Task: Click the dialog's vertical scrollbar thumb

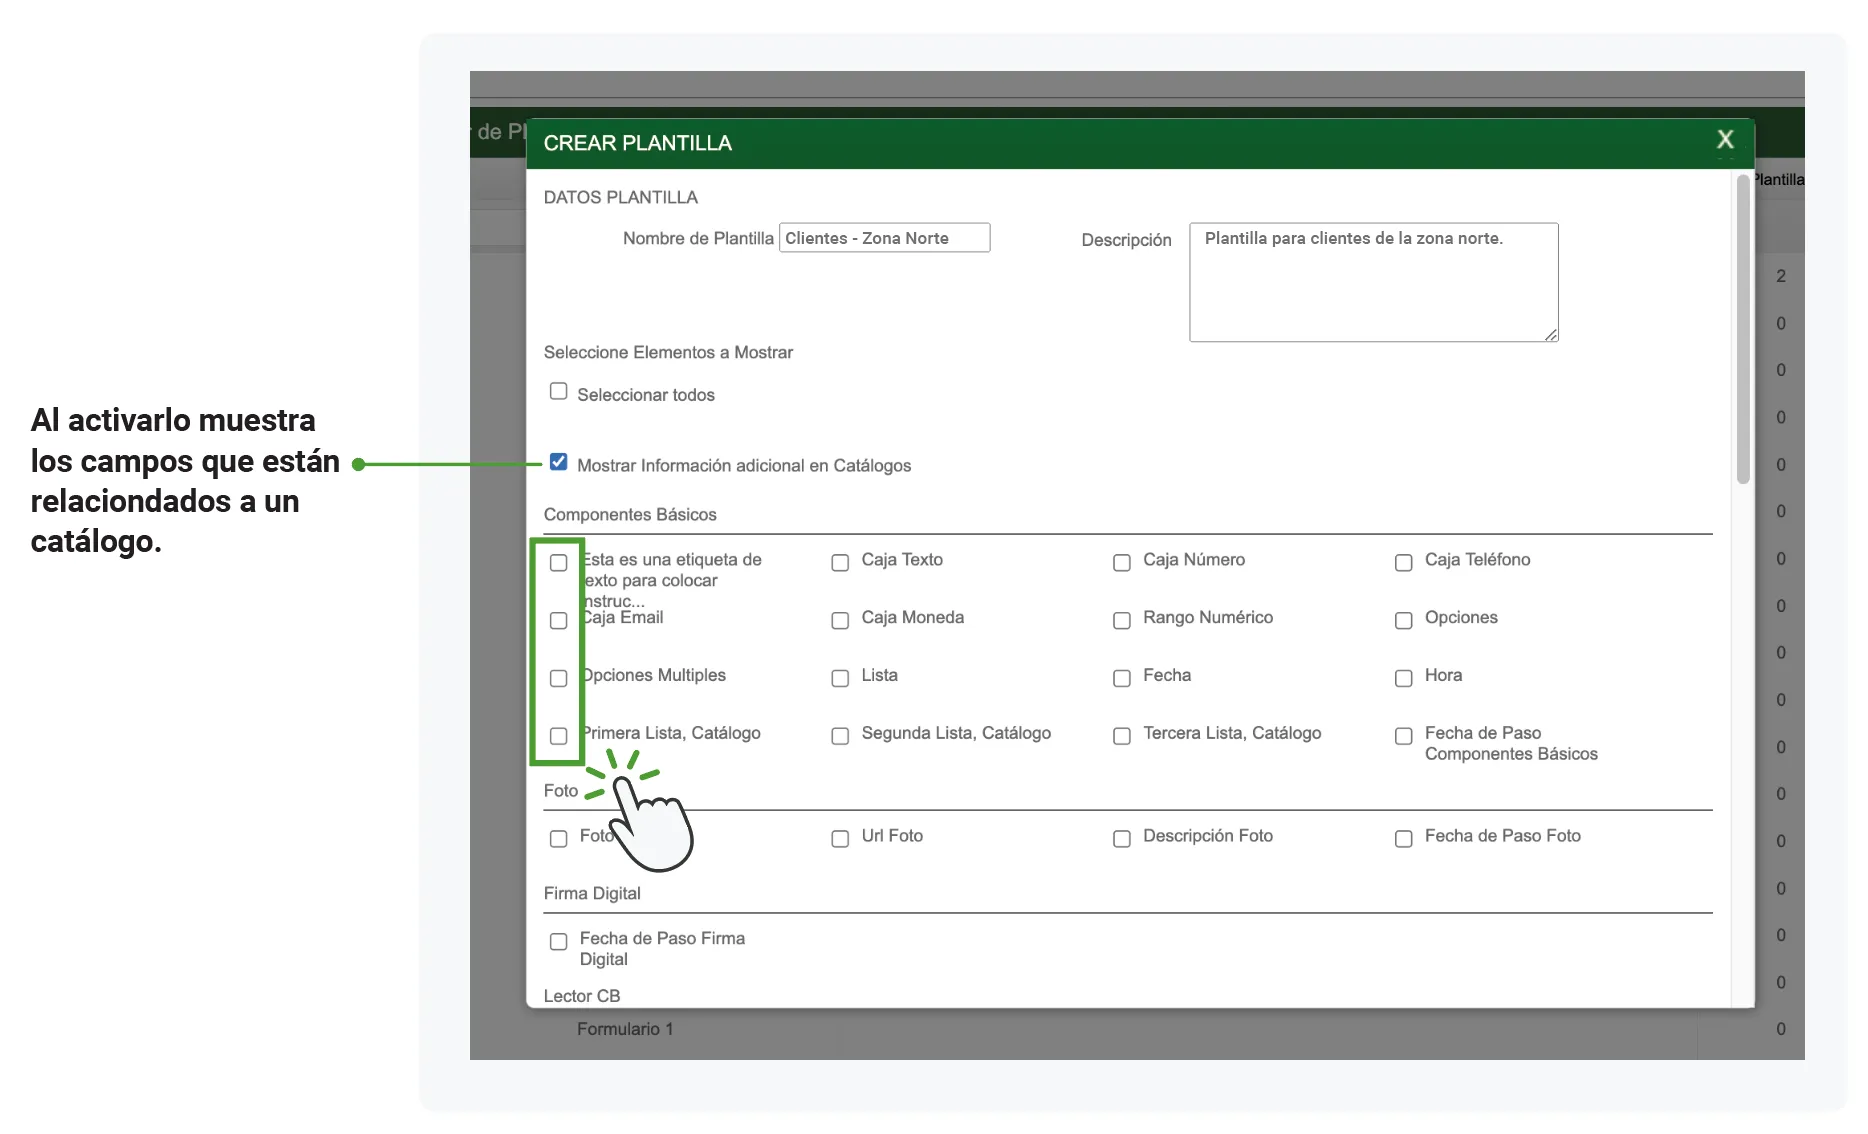Action: (1743, 330)
